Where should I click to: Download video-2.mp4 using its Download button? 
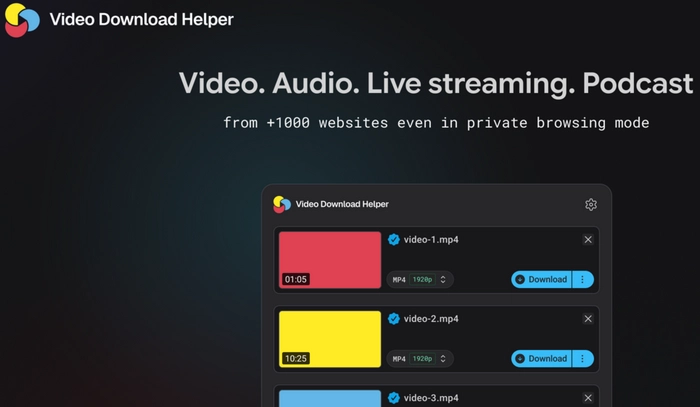click(x=541, y=358)
